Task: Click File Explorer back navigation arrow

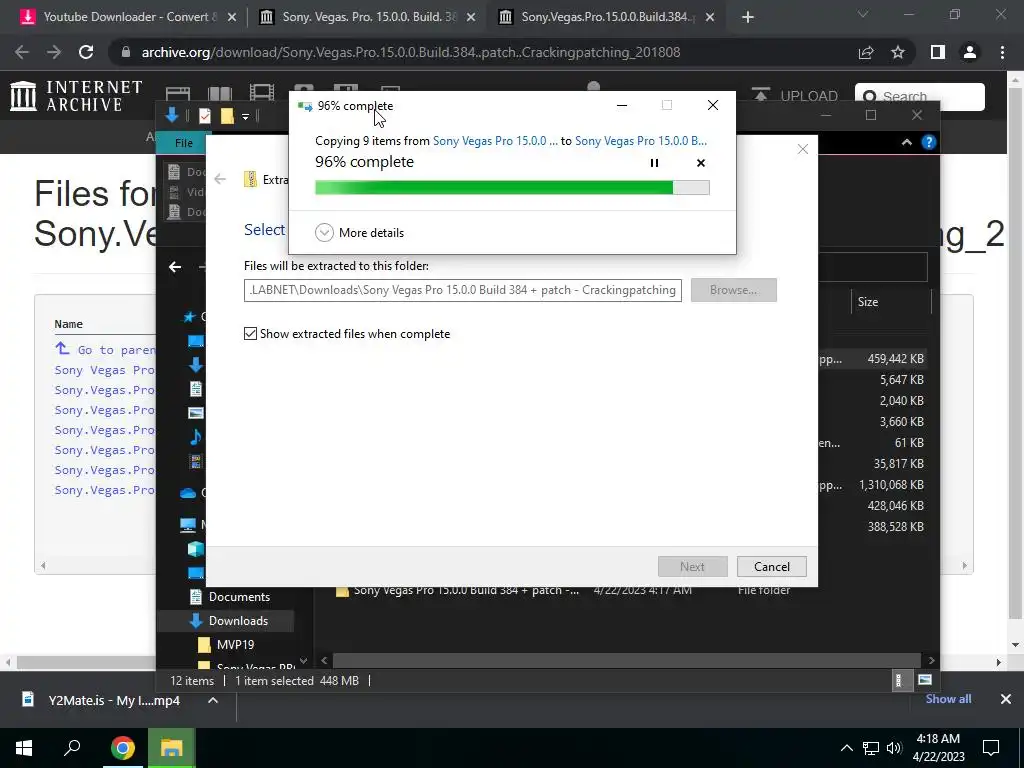Action: (175, 266)
